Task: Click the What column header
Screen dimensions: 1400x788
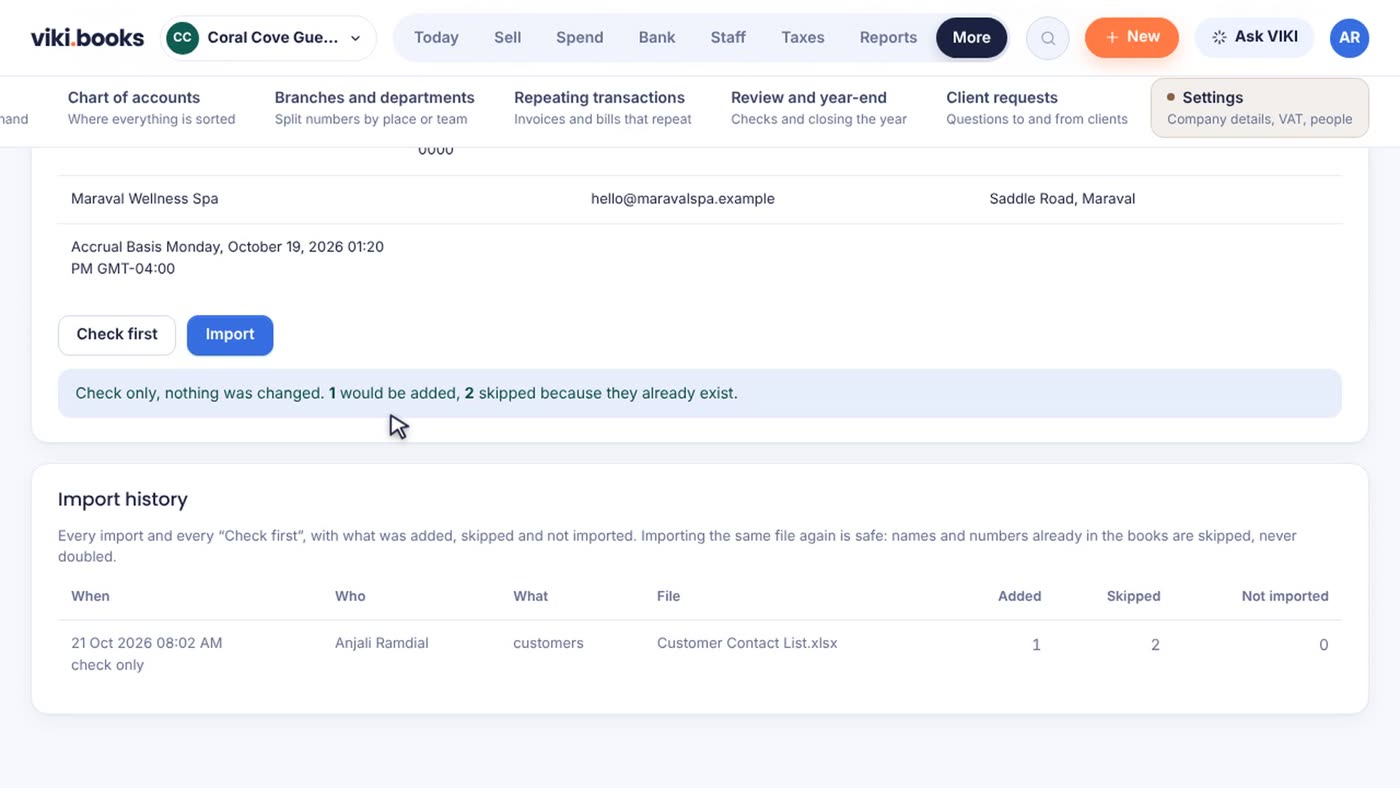Action: 530,596
